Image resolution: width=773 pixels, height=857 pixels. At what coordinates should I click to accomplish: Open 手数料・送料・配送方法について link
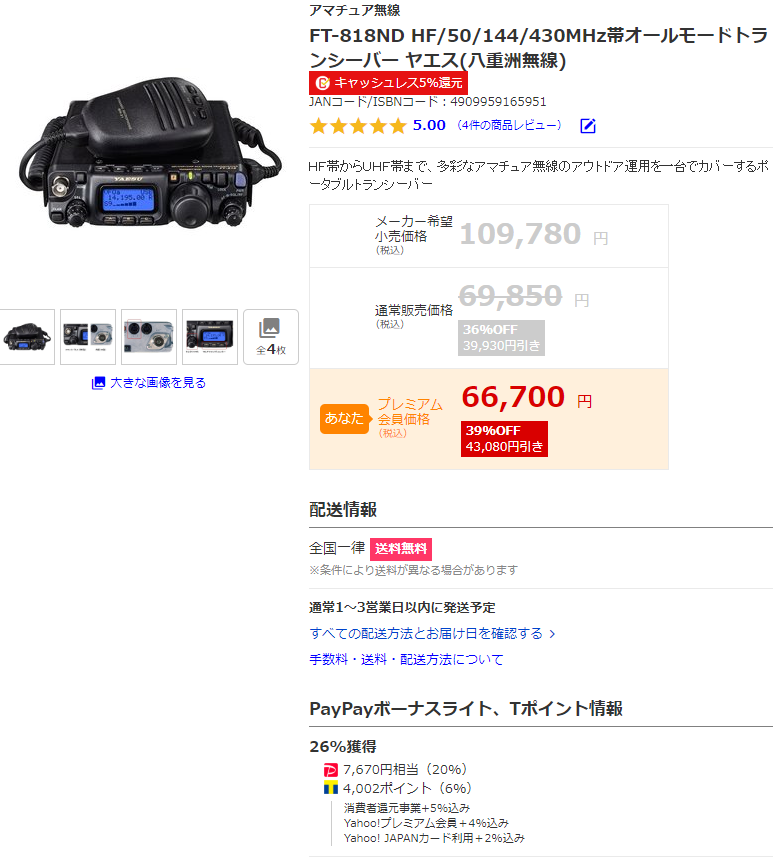point(406,660)
